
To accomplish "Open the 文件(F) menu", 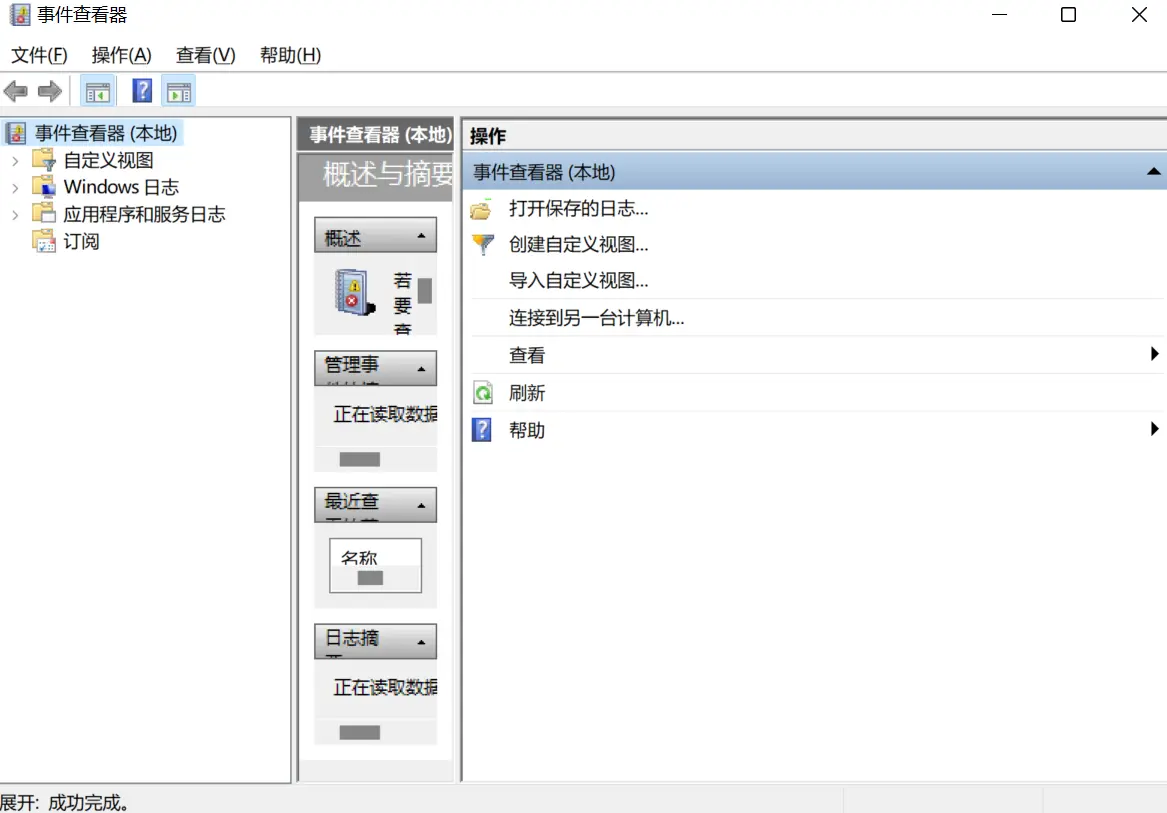I will pos(39,55).
